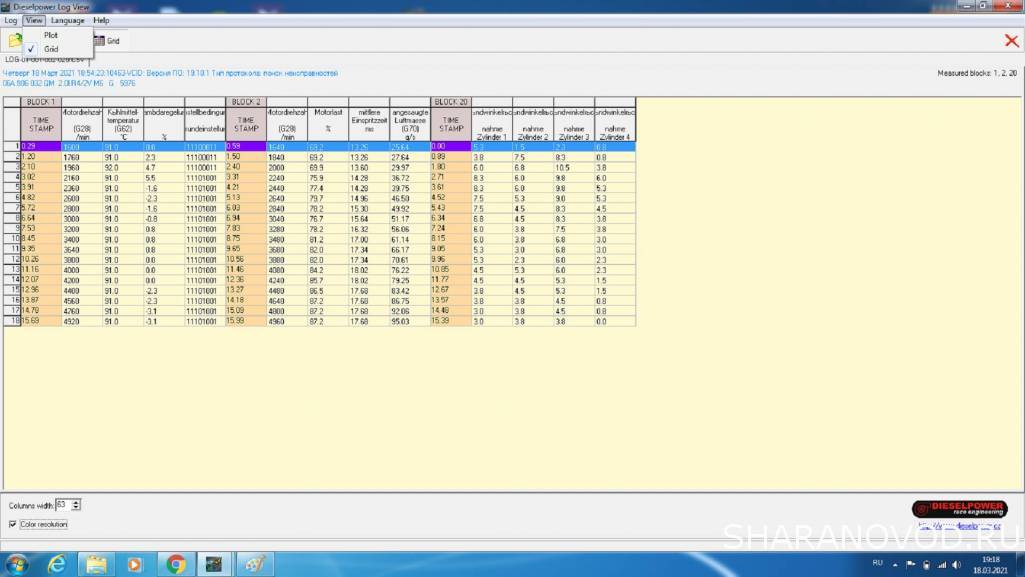The image size is (1025, 577).
Task: Click the BLOCK 2 header cell
Action: [x=247, y=102]
